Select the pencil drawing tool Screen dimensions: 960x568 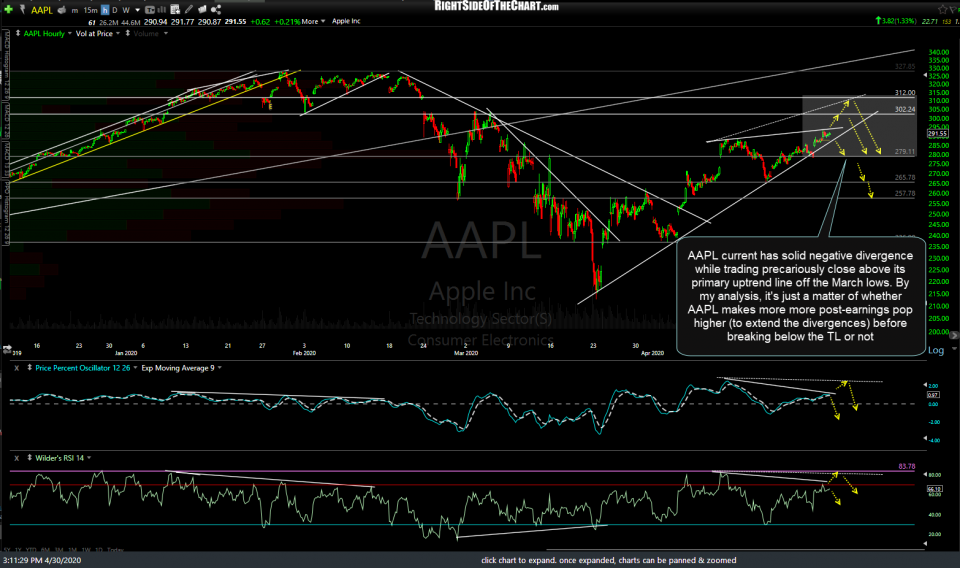189,10
